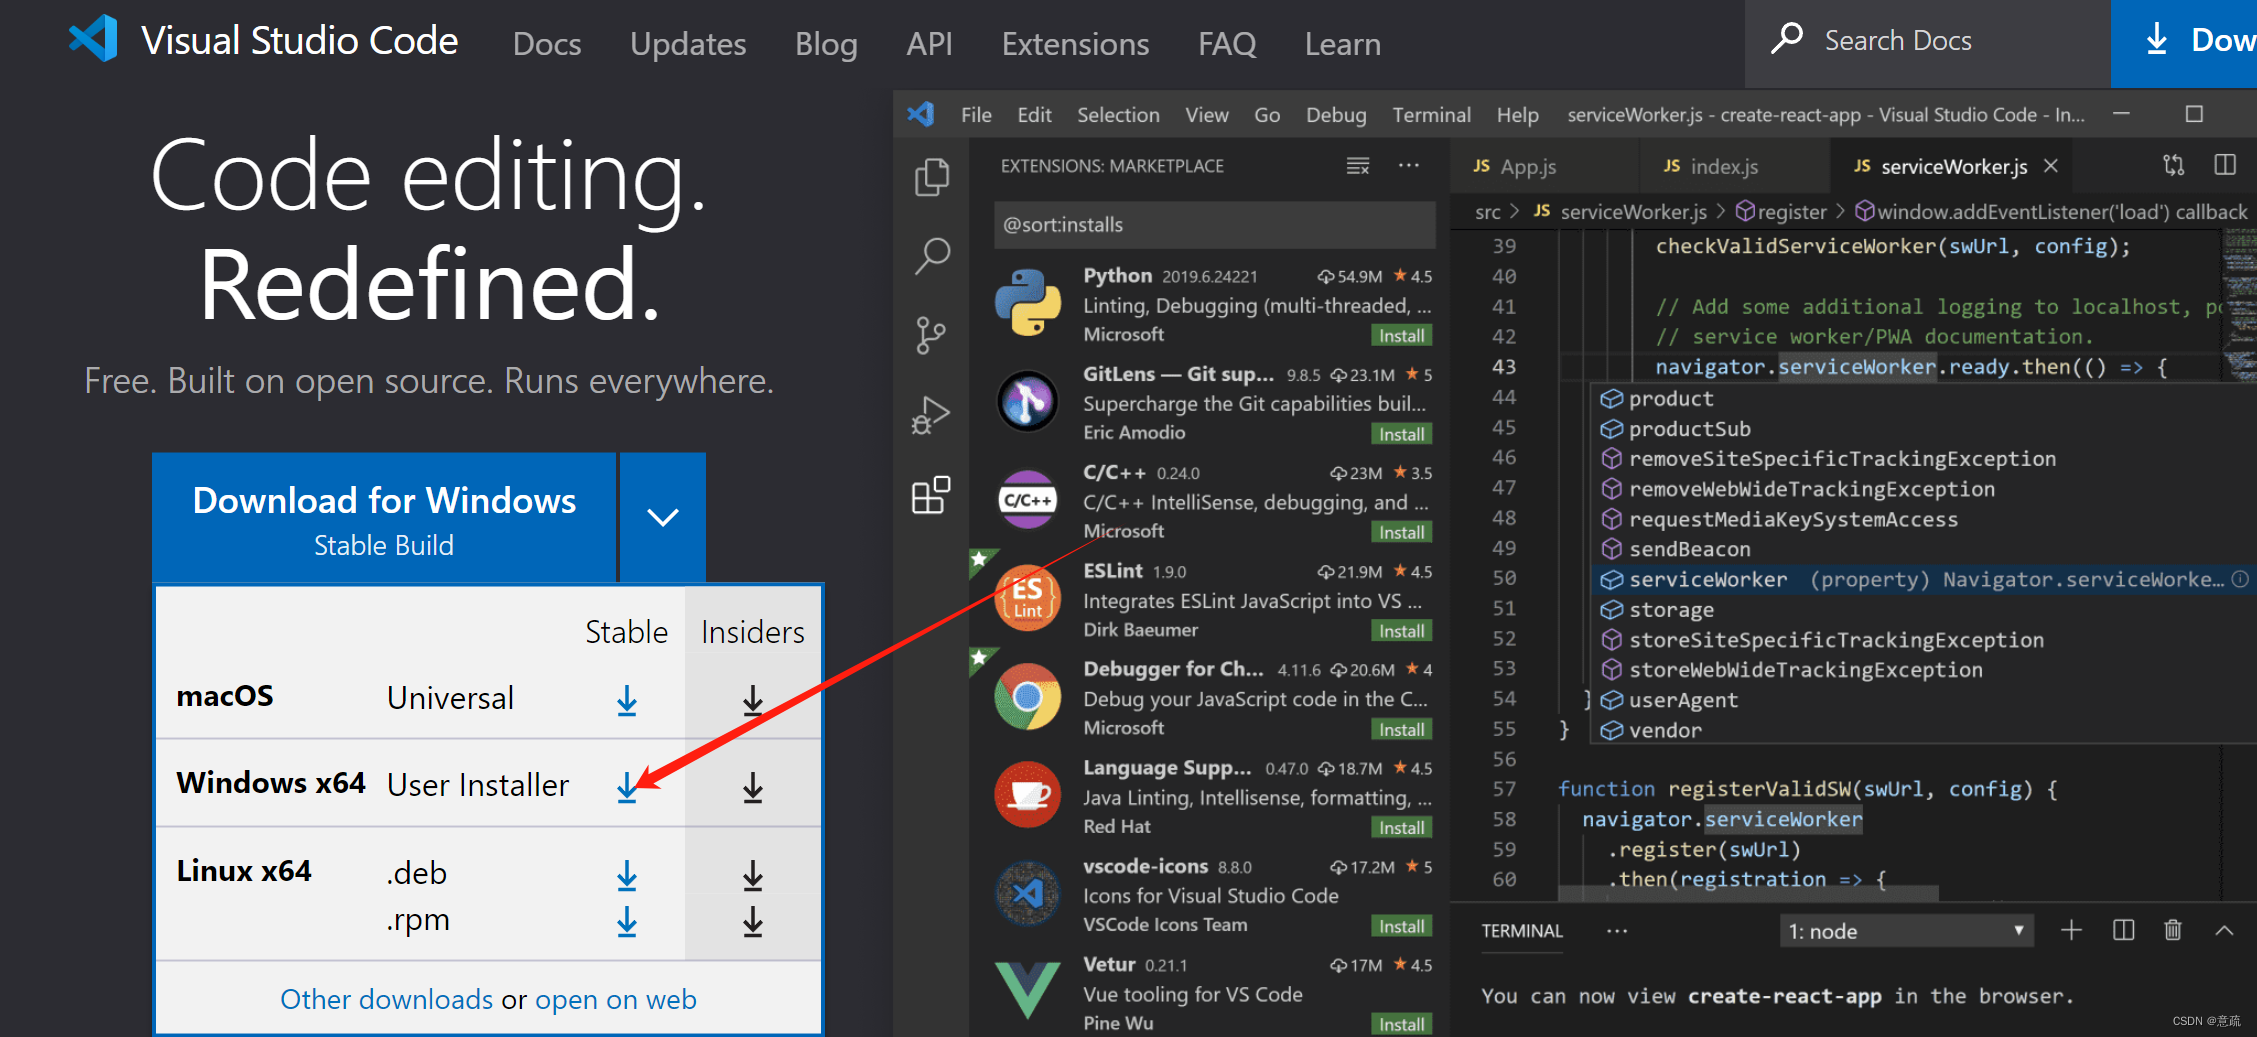Click the search magnifier icon
This screenshot has width=2257, height=1037.
tap(1786, 39)
